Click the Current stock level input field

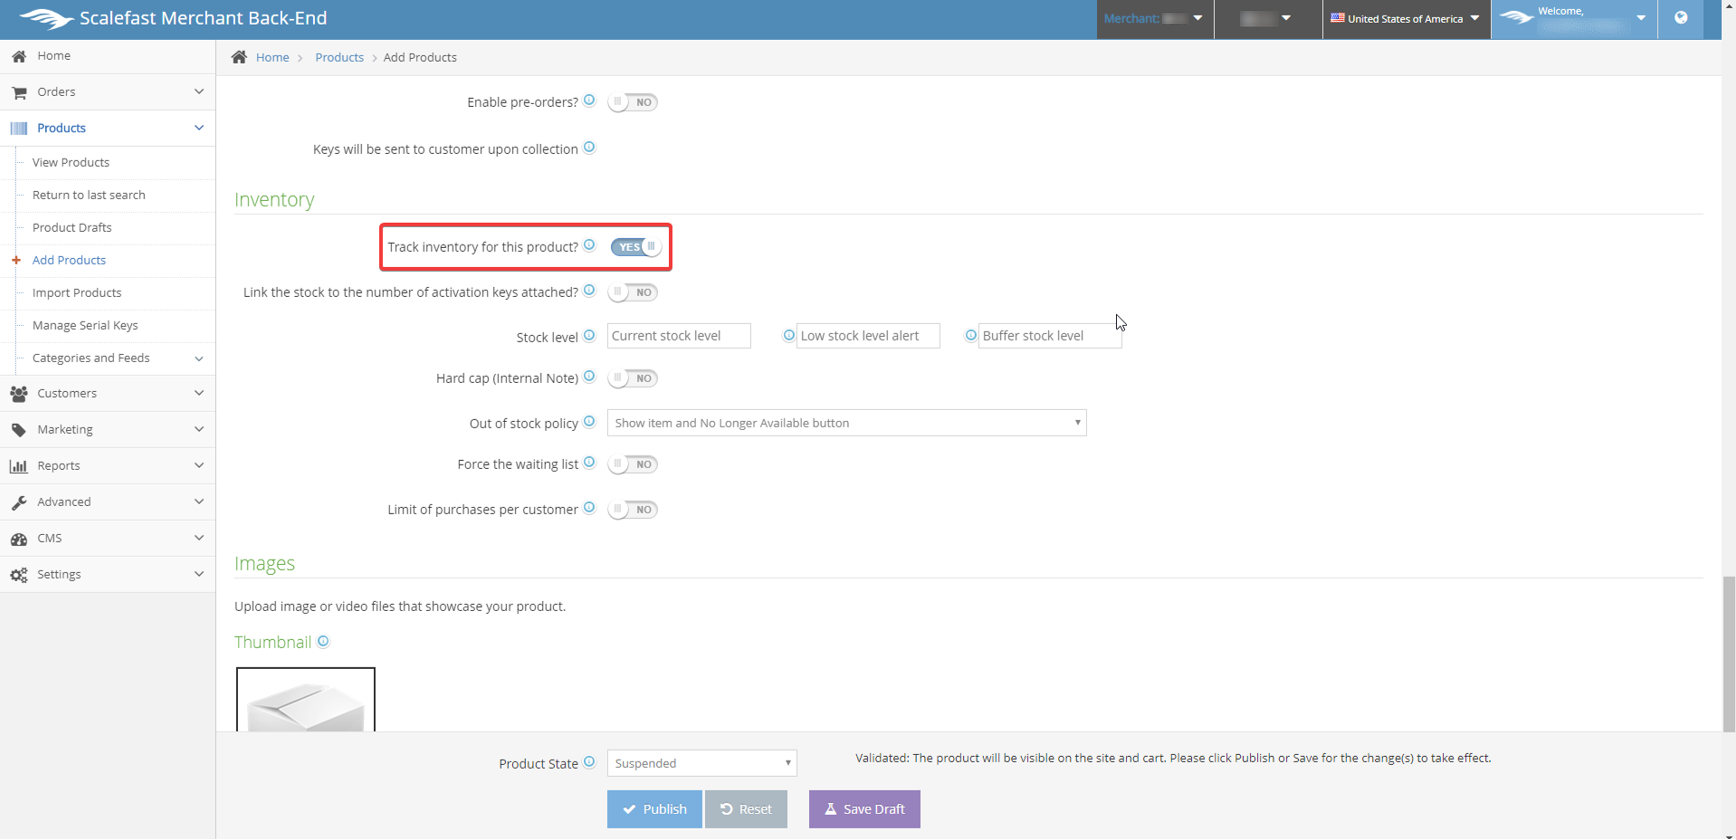679,336
